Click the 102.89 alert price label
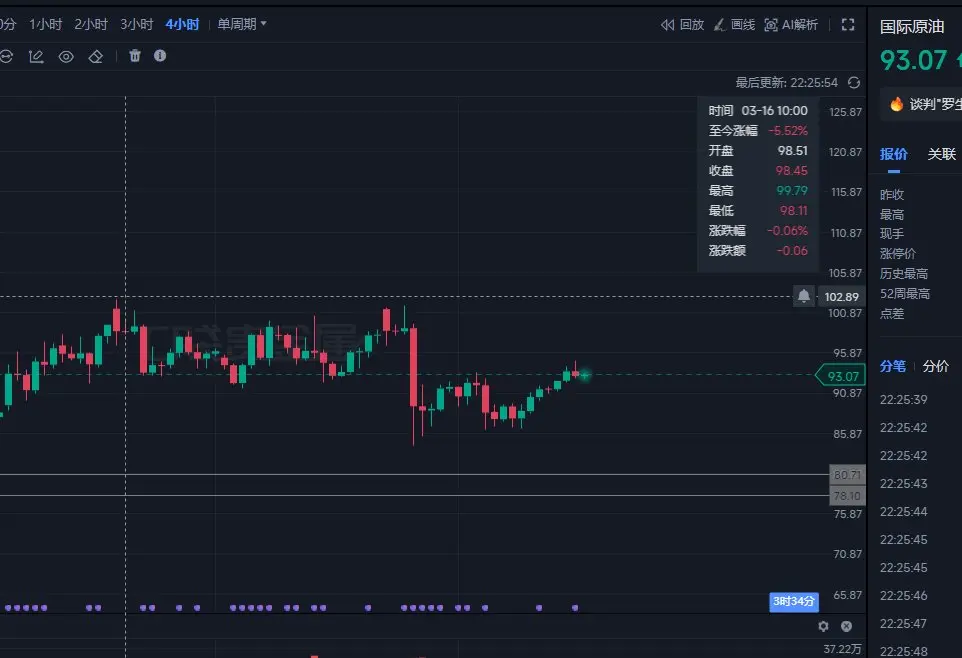Viewport: 962px width, 658px height. (x=842, y=297)
